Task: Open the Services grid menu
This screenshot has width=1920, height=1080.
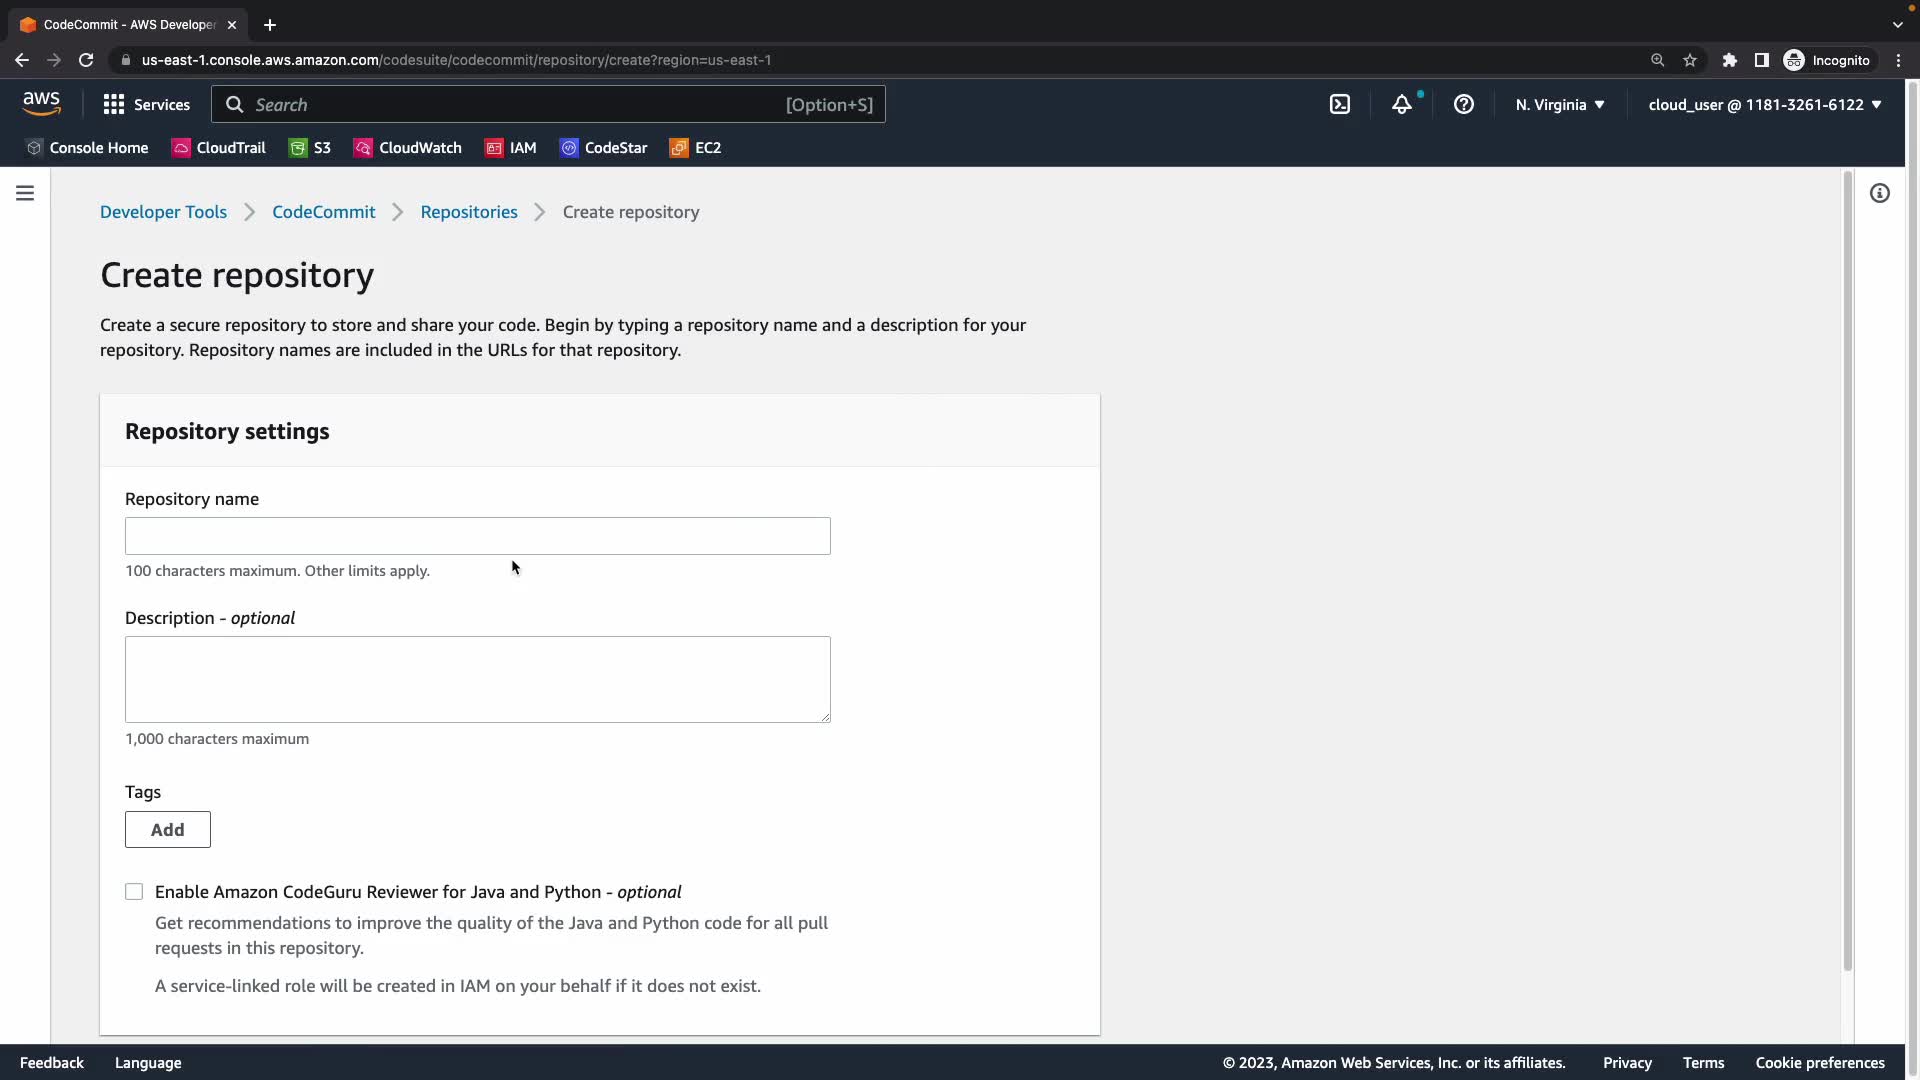Action: point(146,104)
